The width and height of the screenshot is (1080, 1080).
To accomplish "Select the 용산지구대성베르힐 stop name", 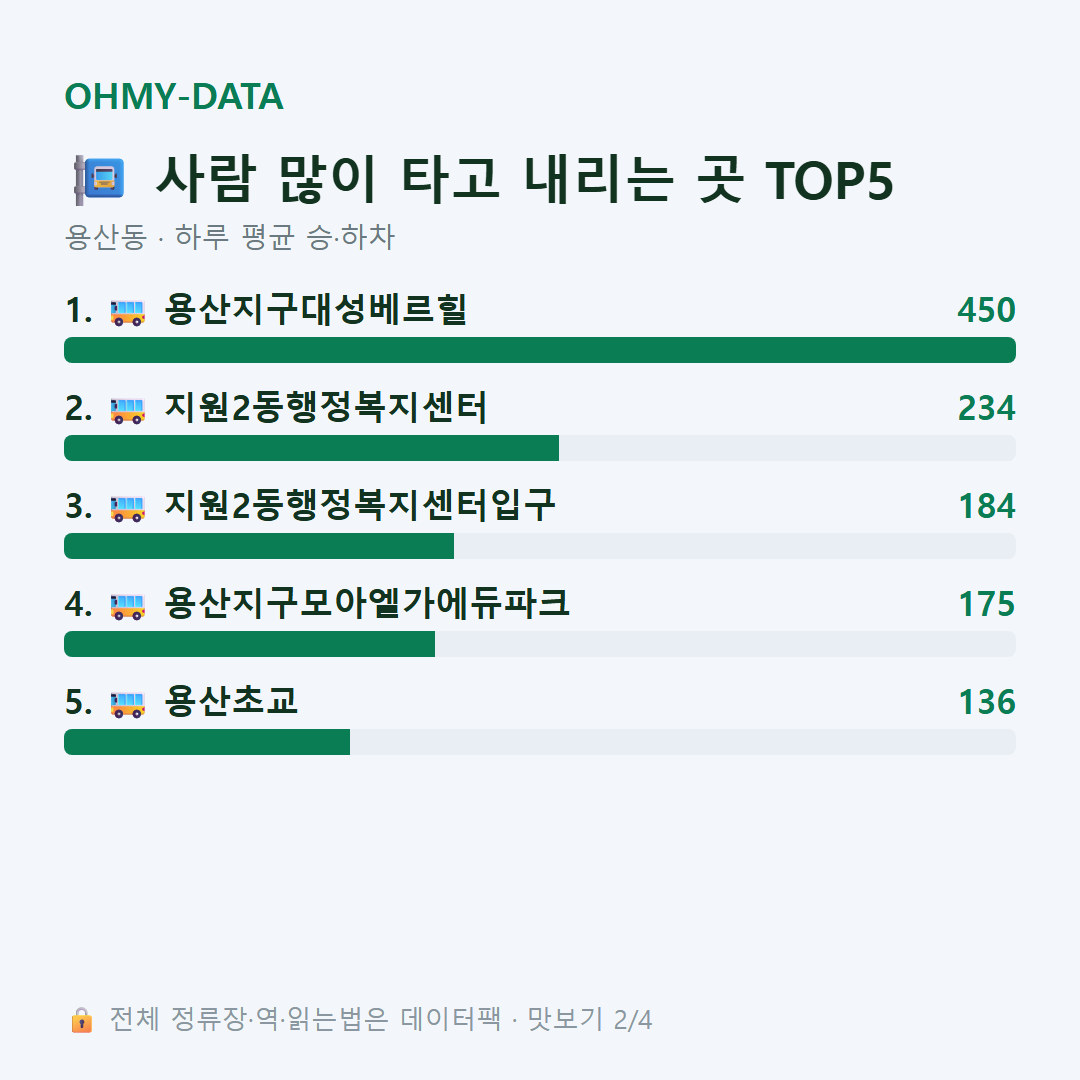I will click(316, 309).
